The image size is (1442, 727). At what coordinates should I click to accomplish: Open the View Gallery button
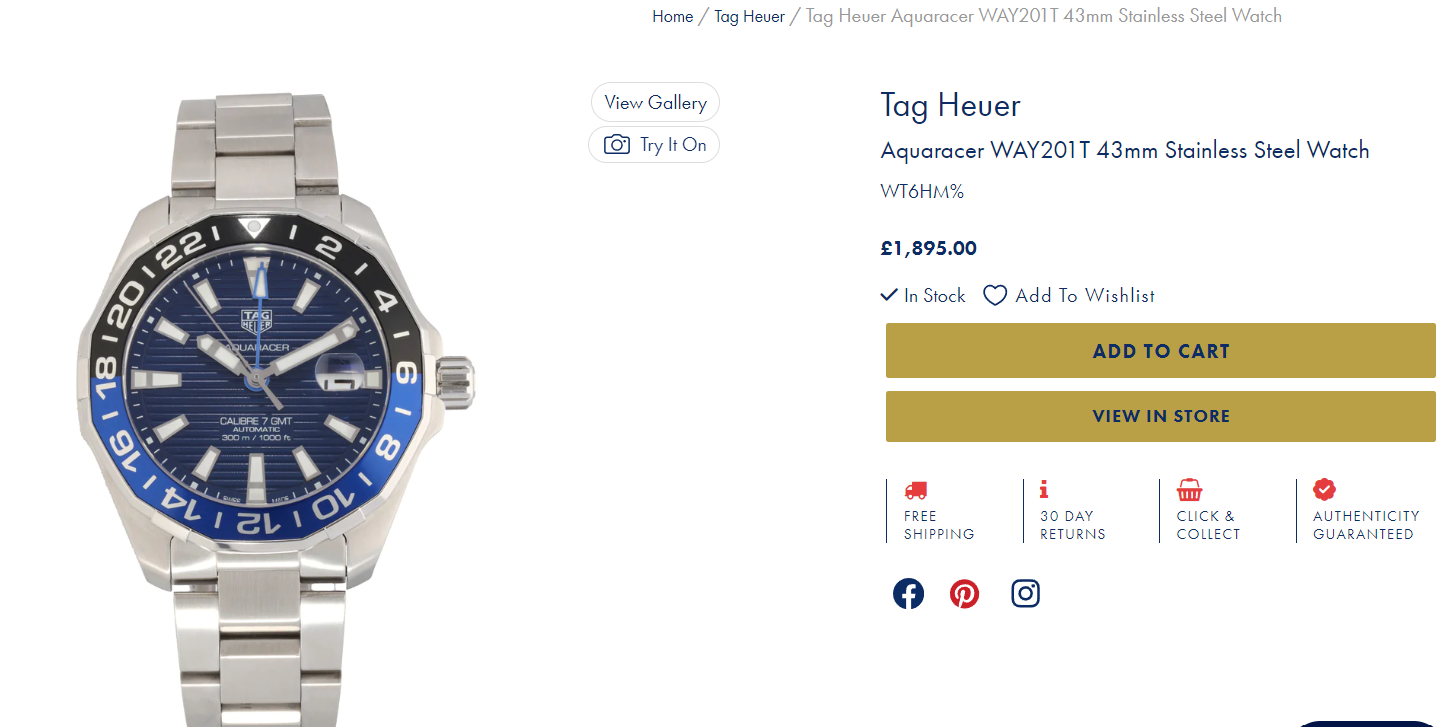coord(655,103)
